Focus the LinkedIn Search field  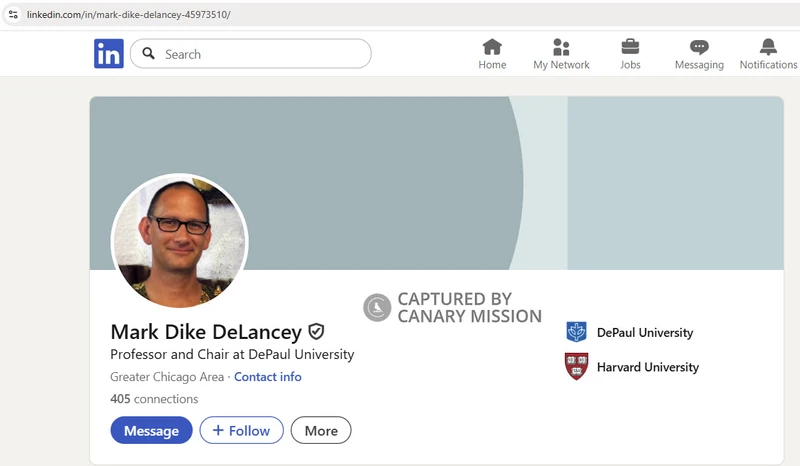tap(251, 54)
